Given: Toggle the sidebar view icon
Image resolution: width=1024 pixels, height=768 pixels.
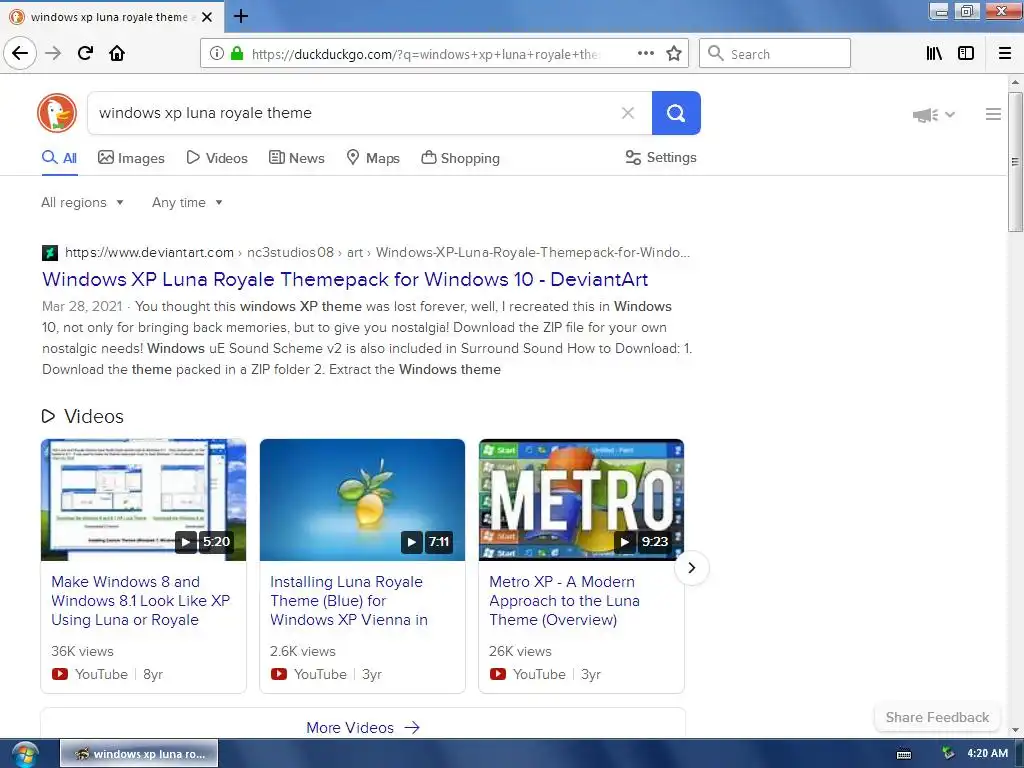Looking at the screenshot, I should pyautogui.click(x=966, y=53).
